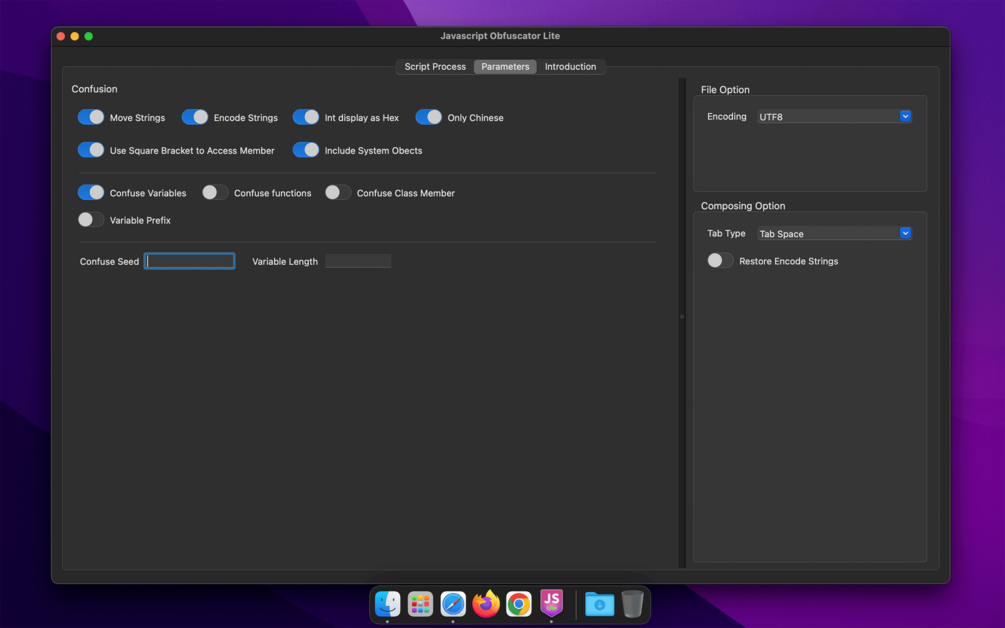Open the Introduction tab
The height and width of the screenshot is (628, 1005).
click(x=570, y=67)
